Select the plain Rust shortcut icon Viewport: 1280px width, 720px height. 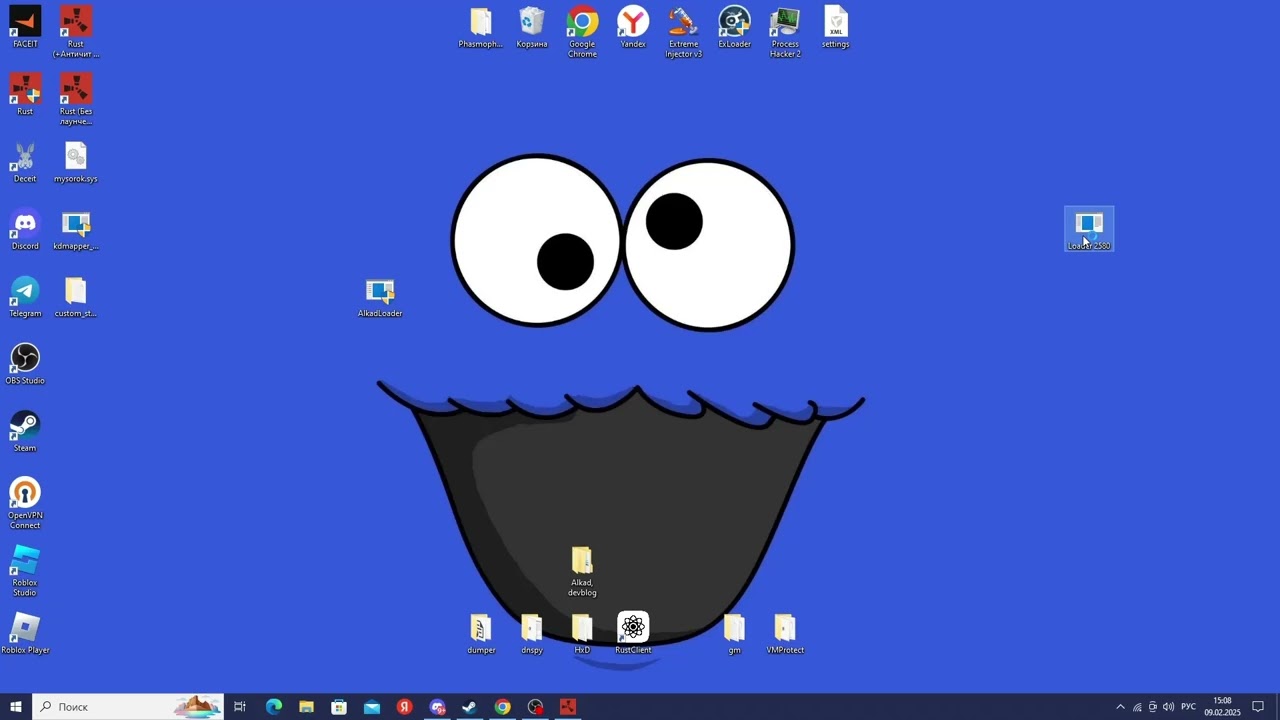point(25,95)
